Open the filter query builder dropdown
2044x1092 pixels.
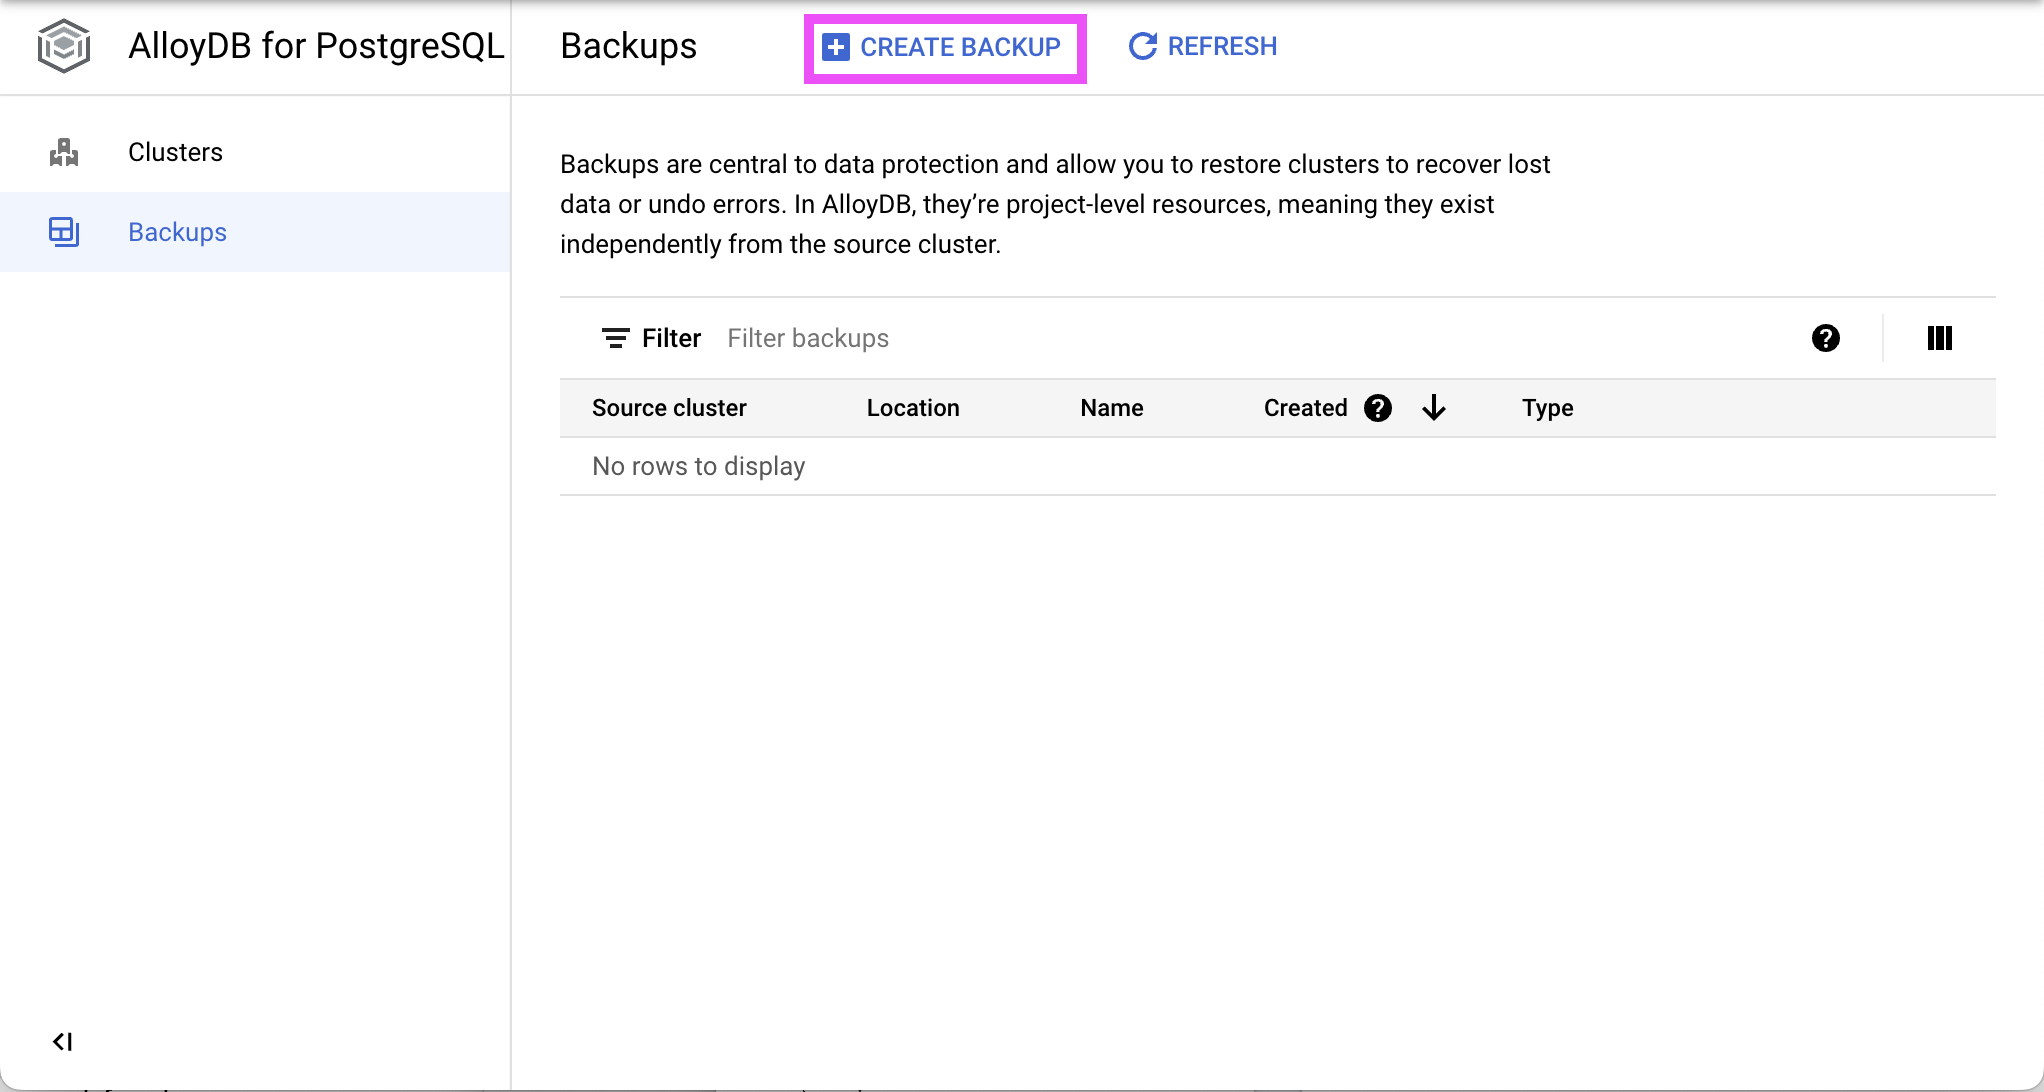tap(650, 338)
